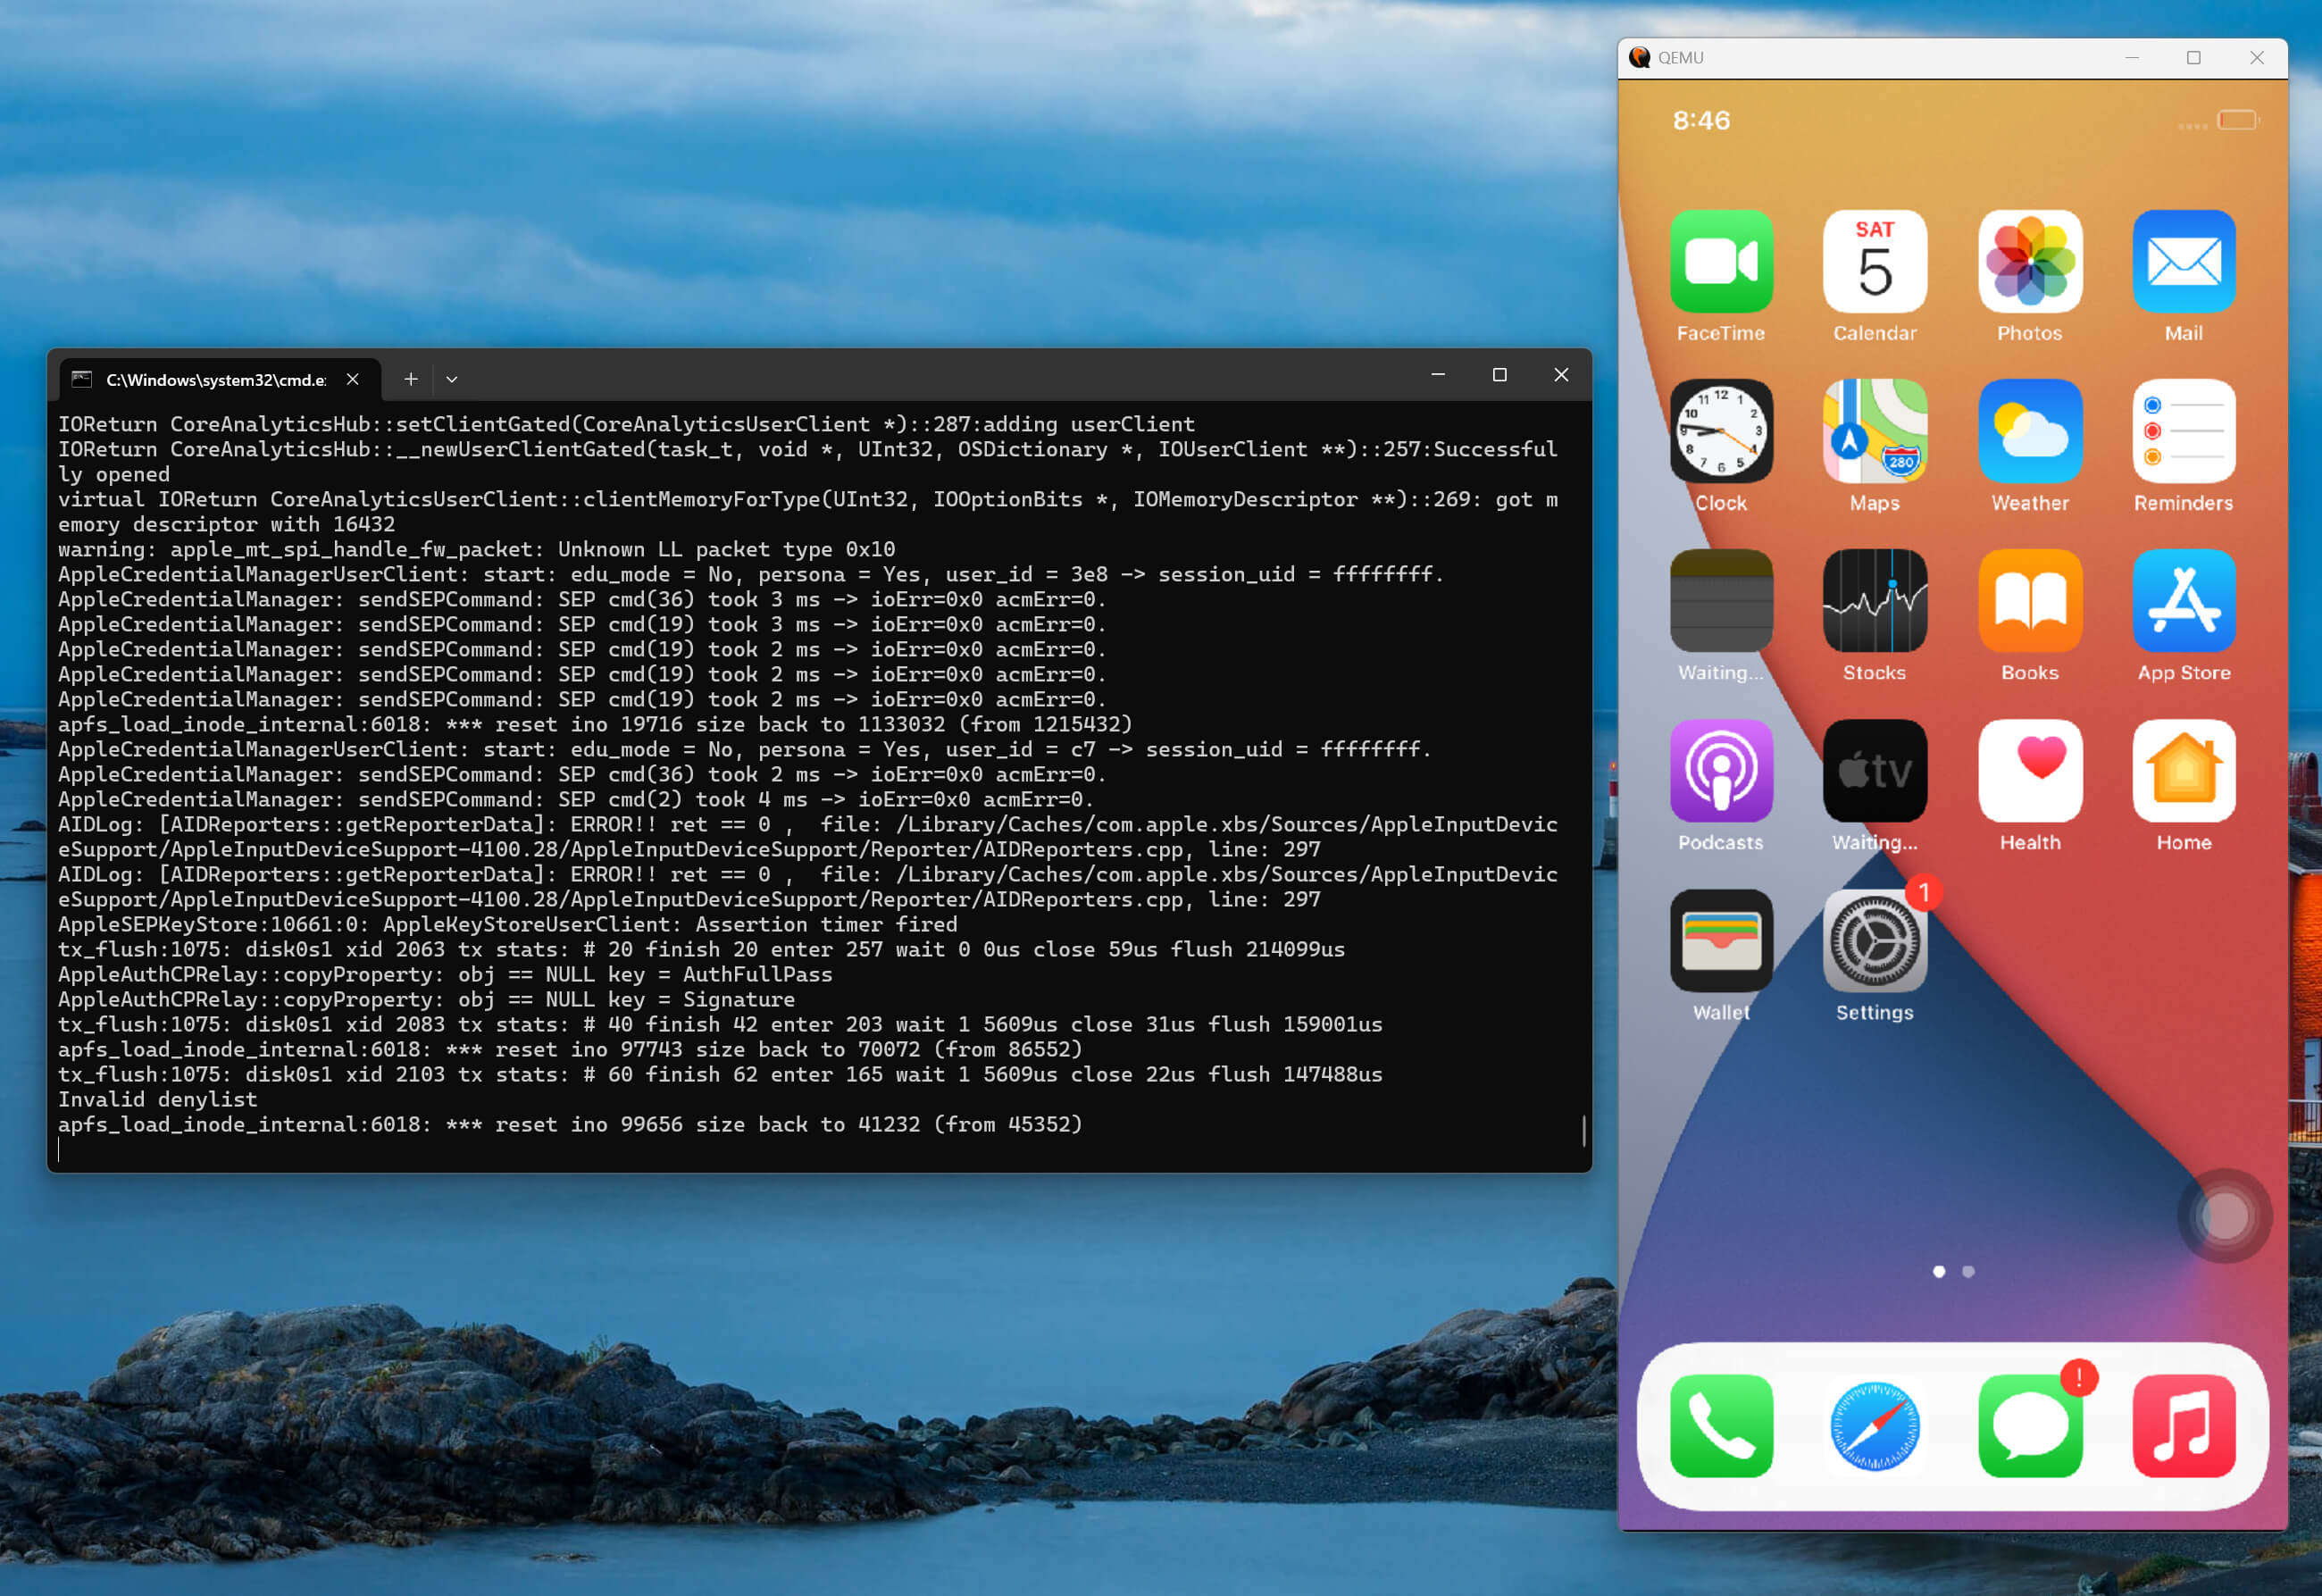
Task: Add a new terminal tab with plus button
Action: click(410, 379)
